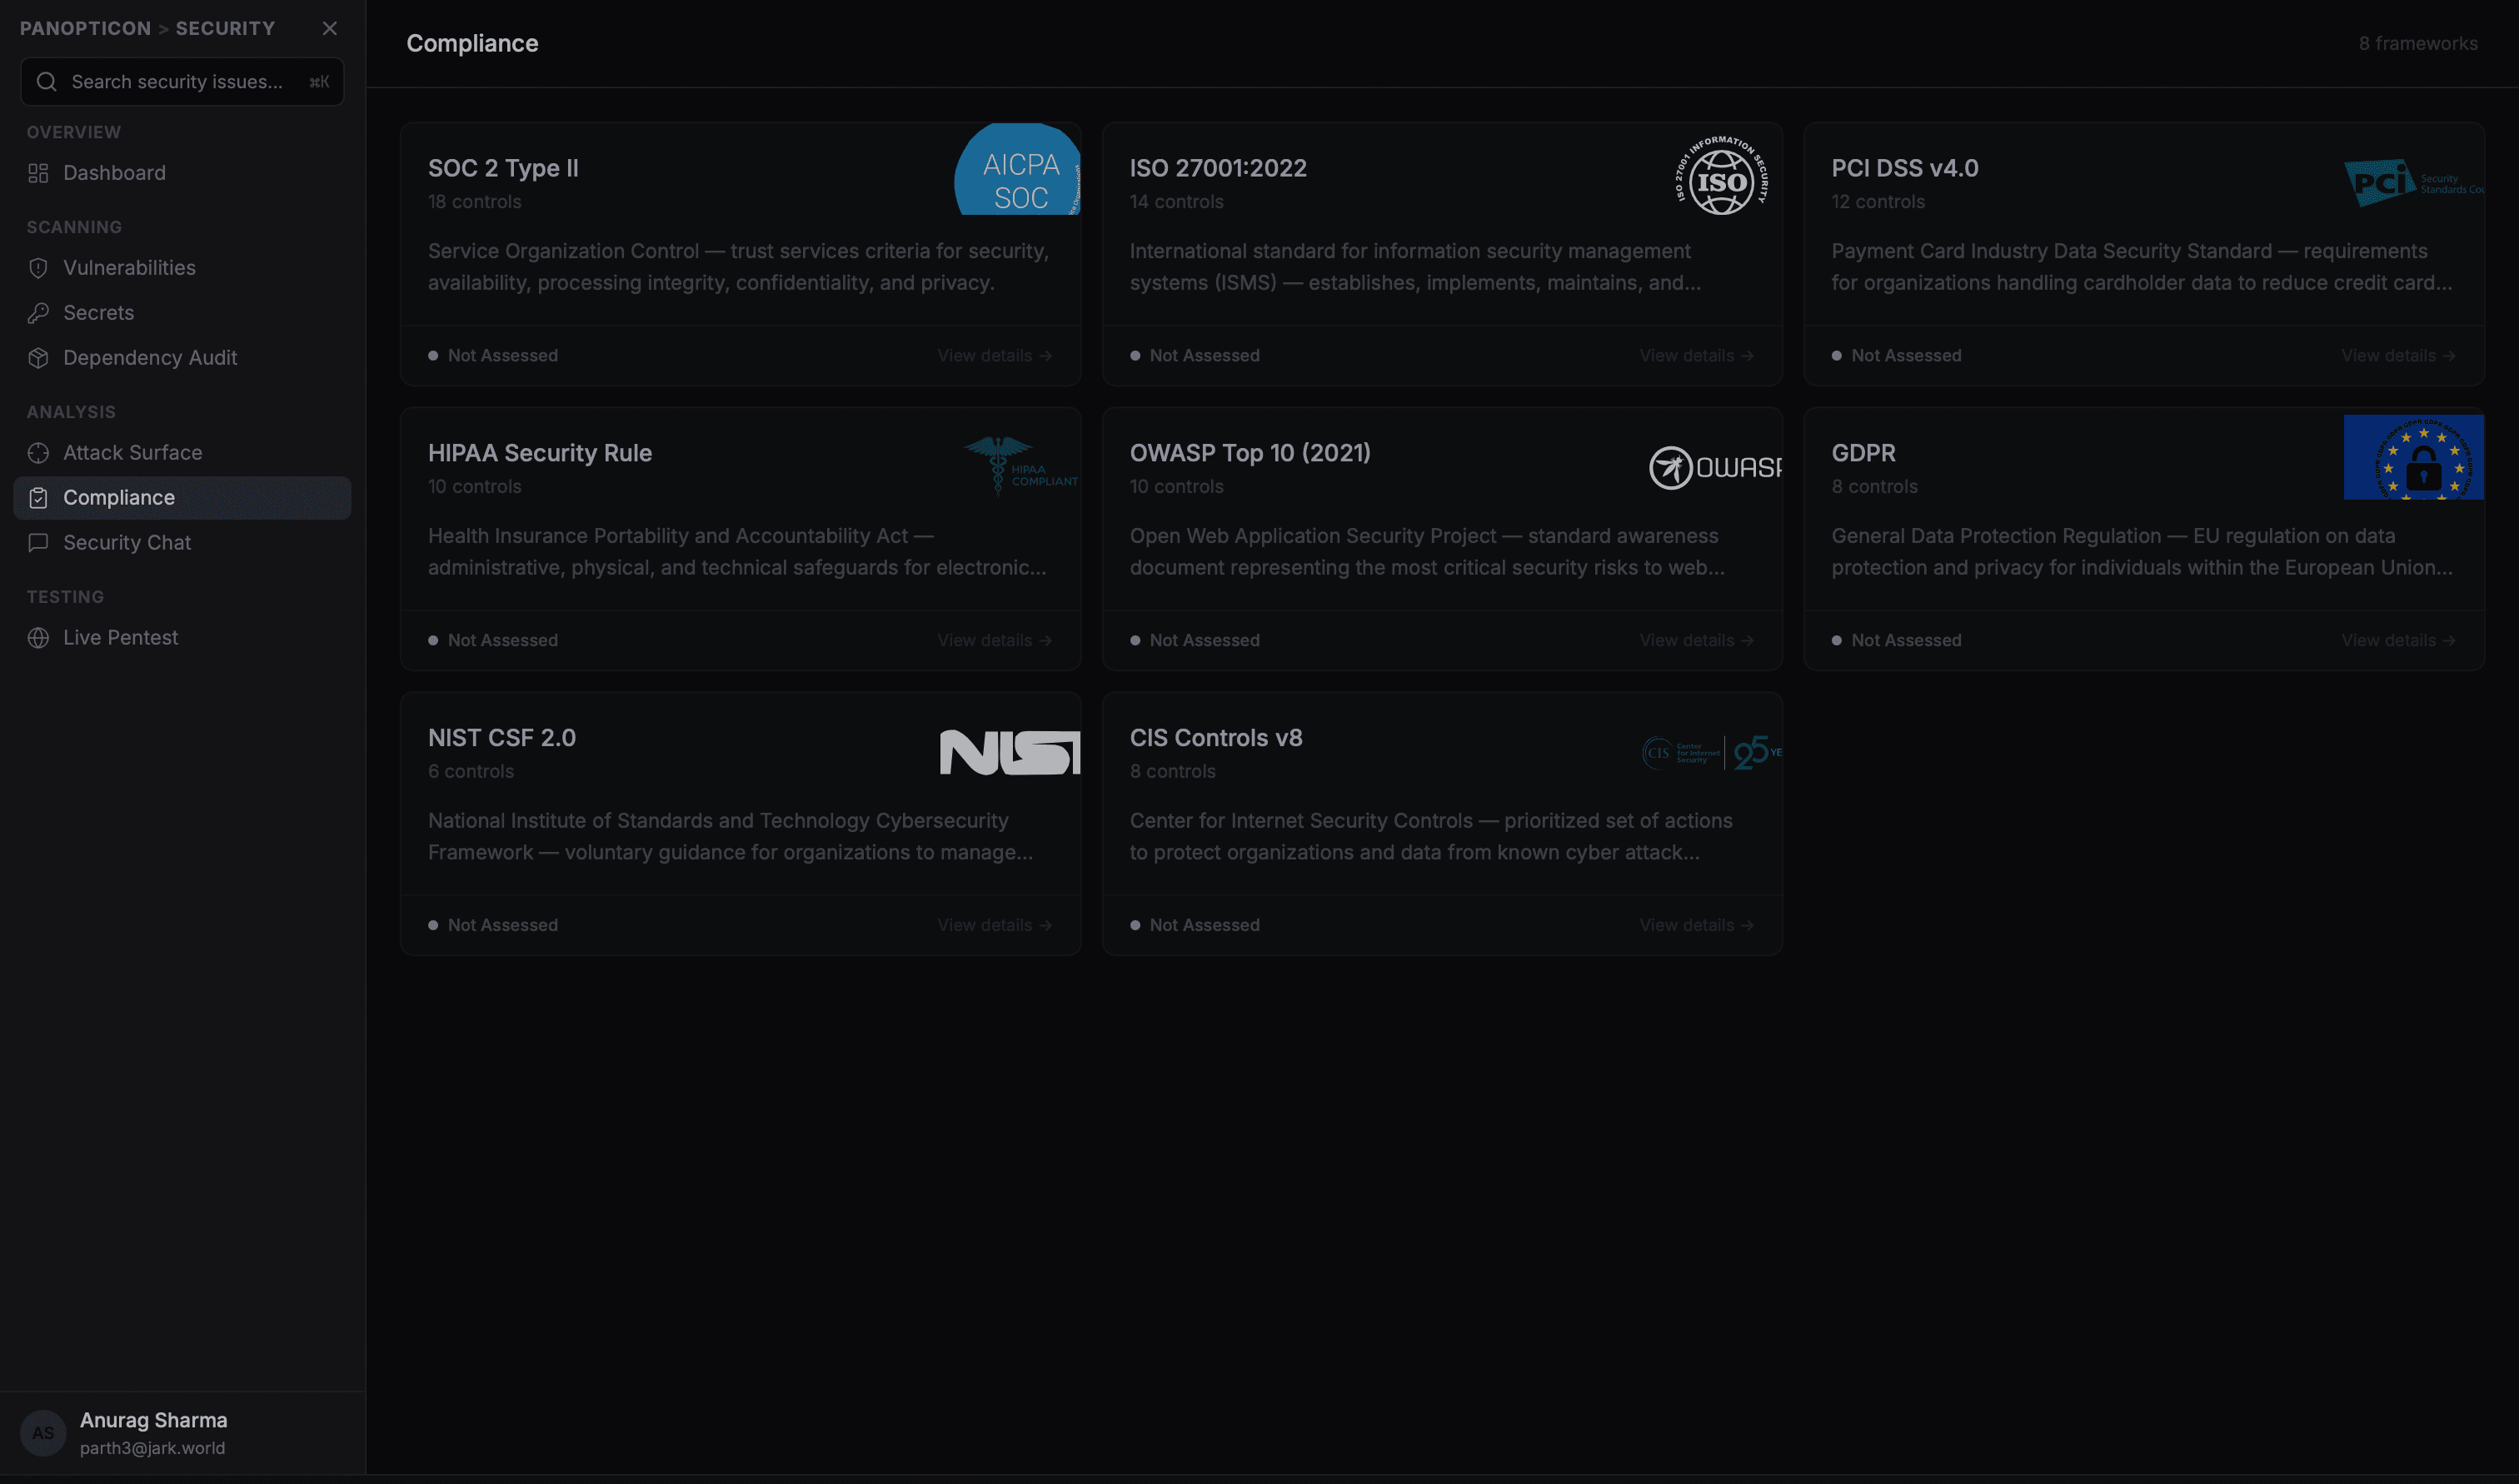Click the search magnifier icon
2519x1484 pixels.
46,81
